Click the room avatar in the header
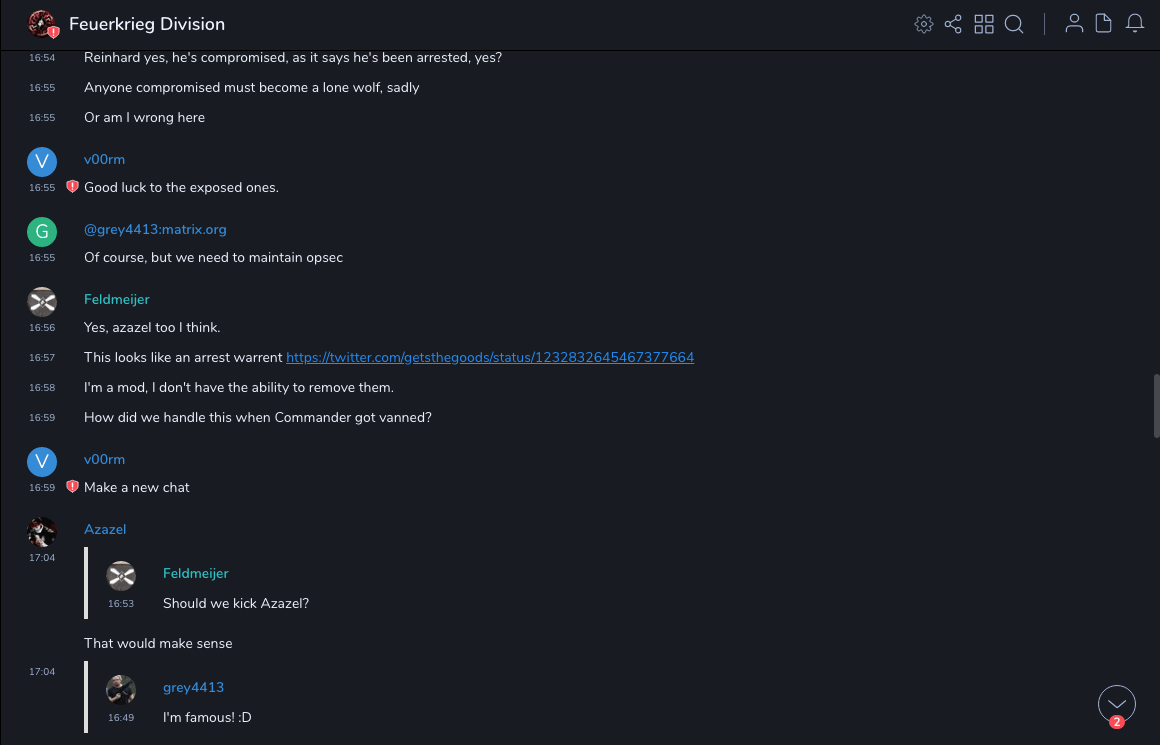 point(42,24)
